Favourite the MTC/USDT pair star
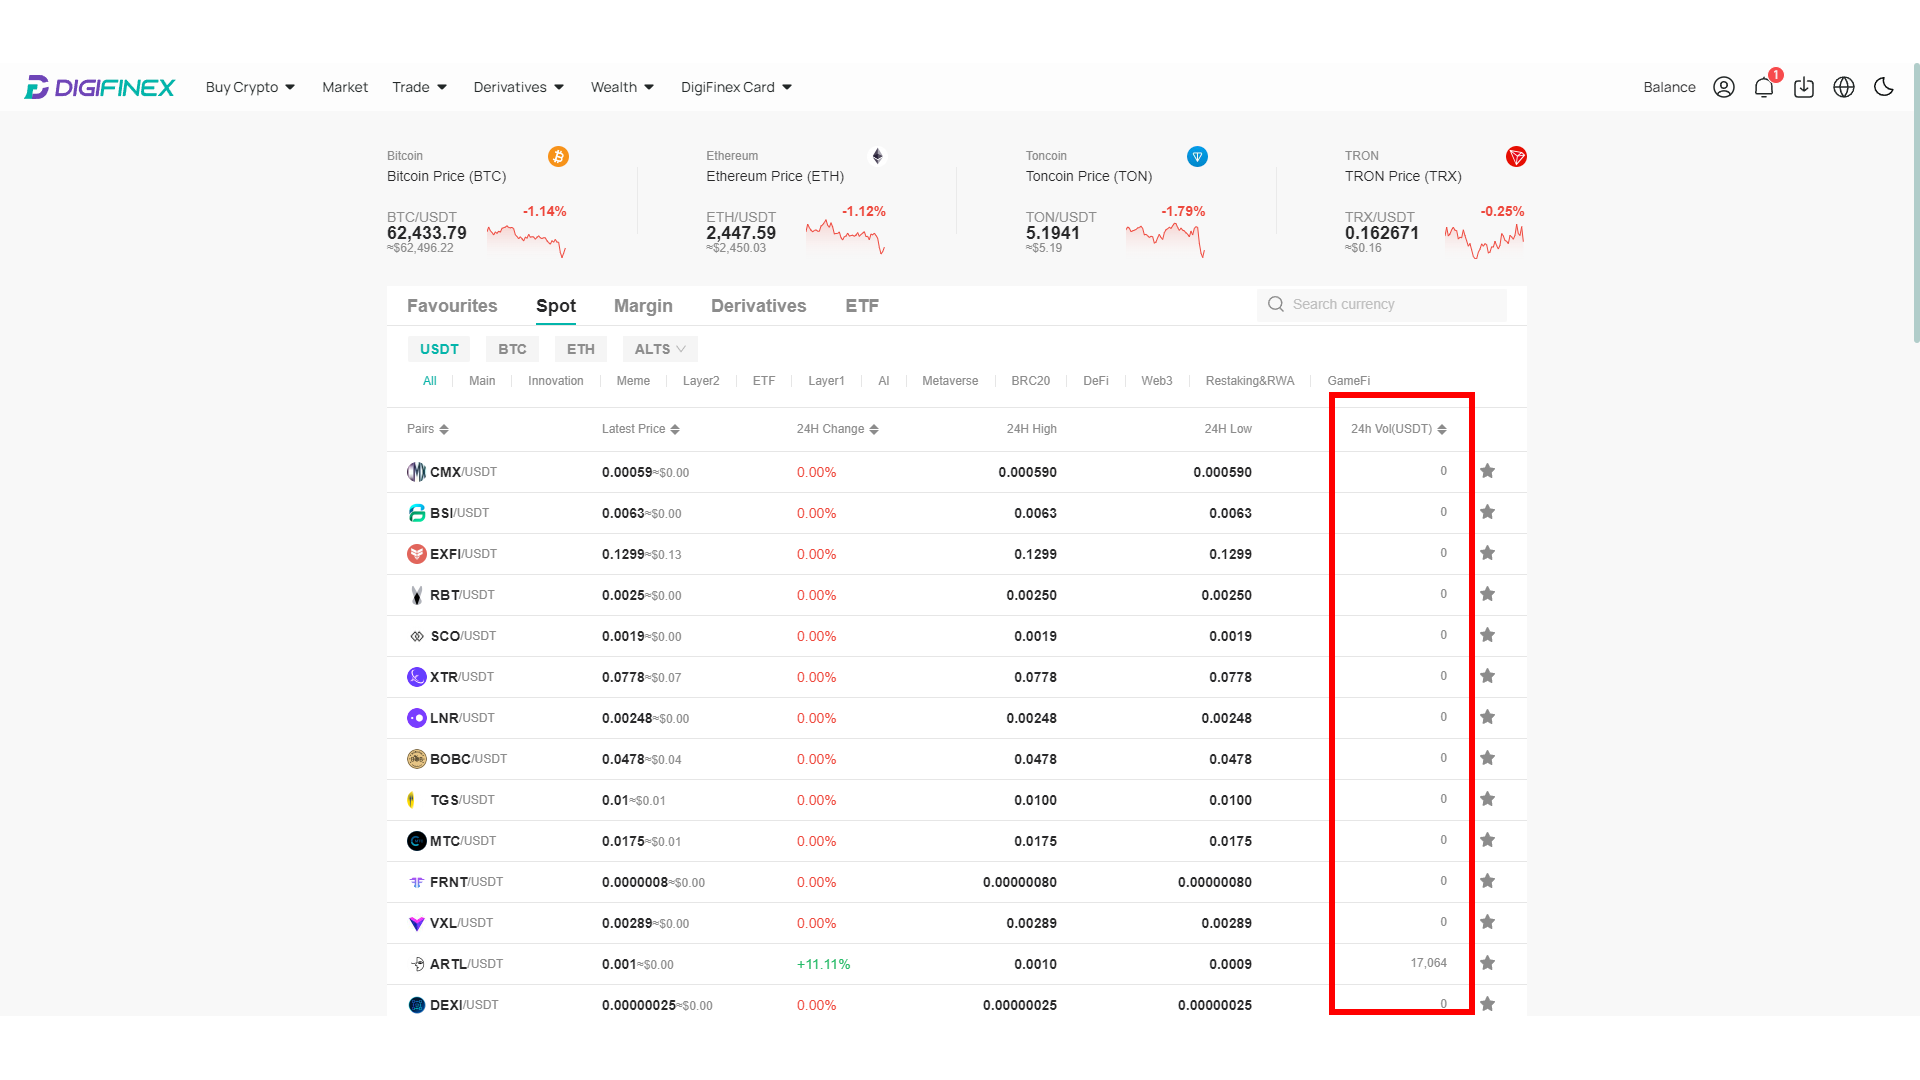Viewport: 1920px width, 1080px height. tap(1487, 840)
